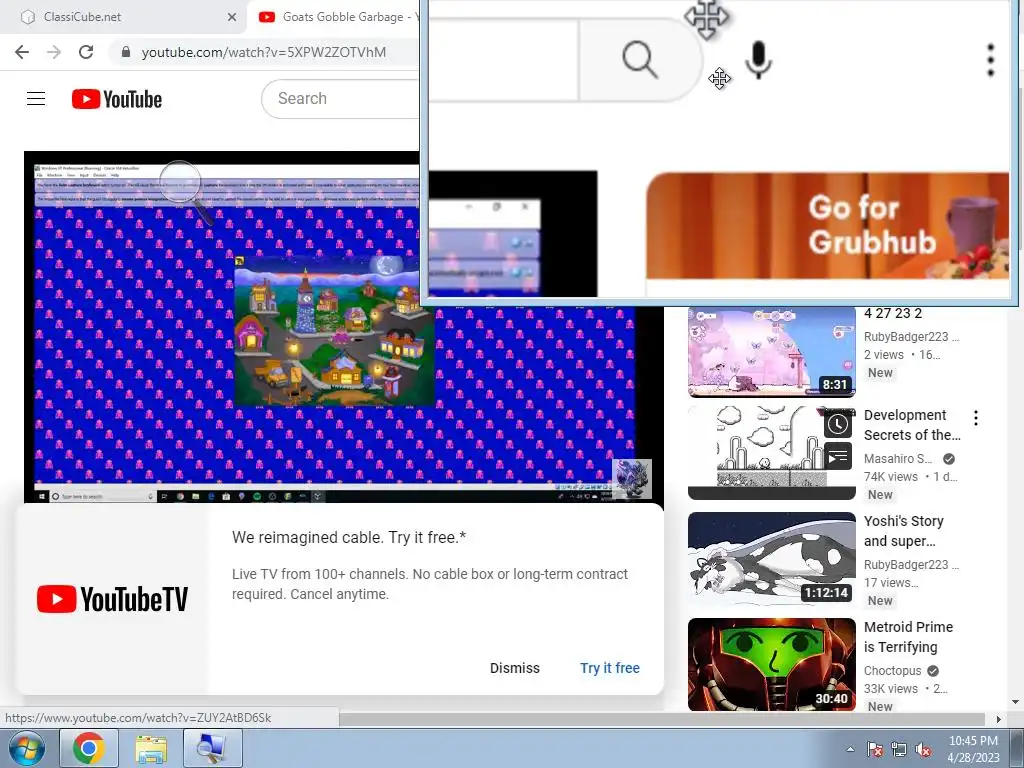This screenshot has width=1024, height=768.
Task: Open Yoshi's Story video thumbnail
Action: 771,558
